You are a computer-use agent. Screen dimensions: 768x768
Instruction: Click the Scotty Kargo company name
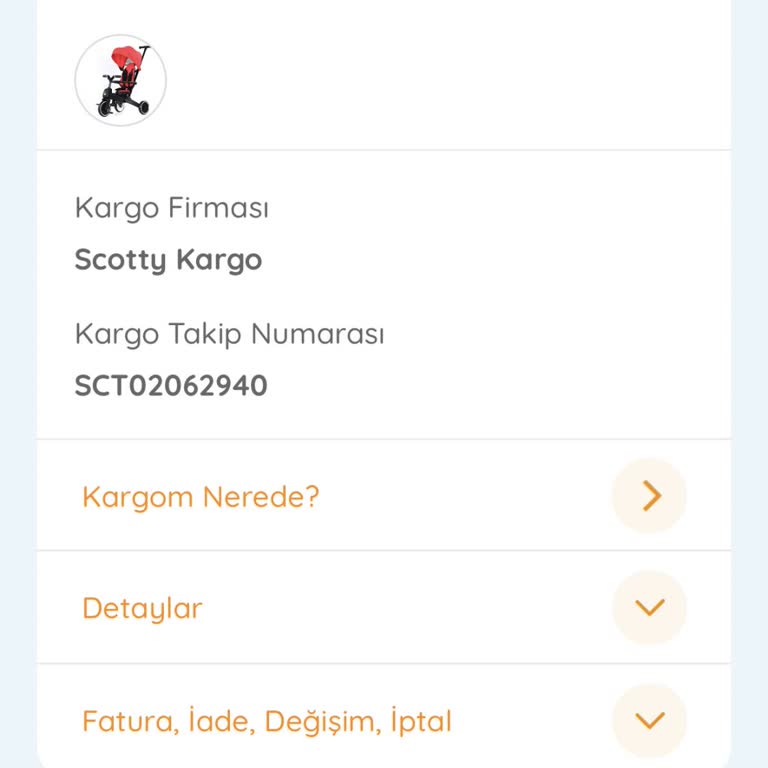[x=168, y=260]
